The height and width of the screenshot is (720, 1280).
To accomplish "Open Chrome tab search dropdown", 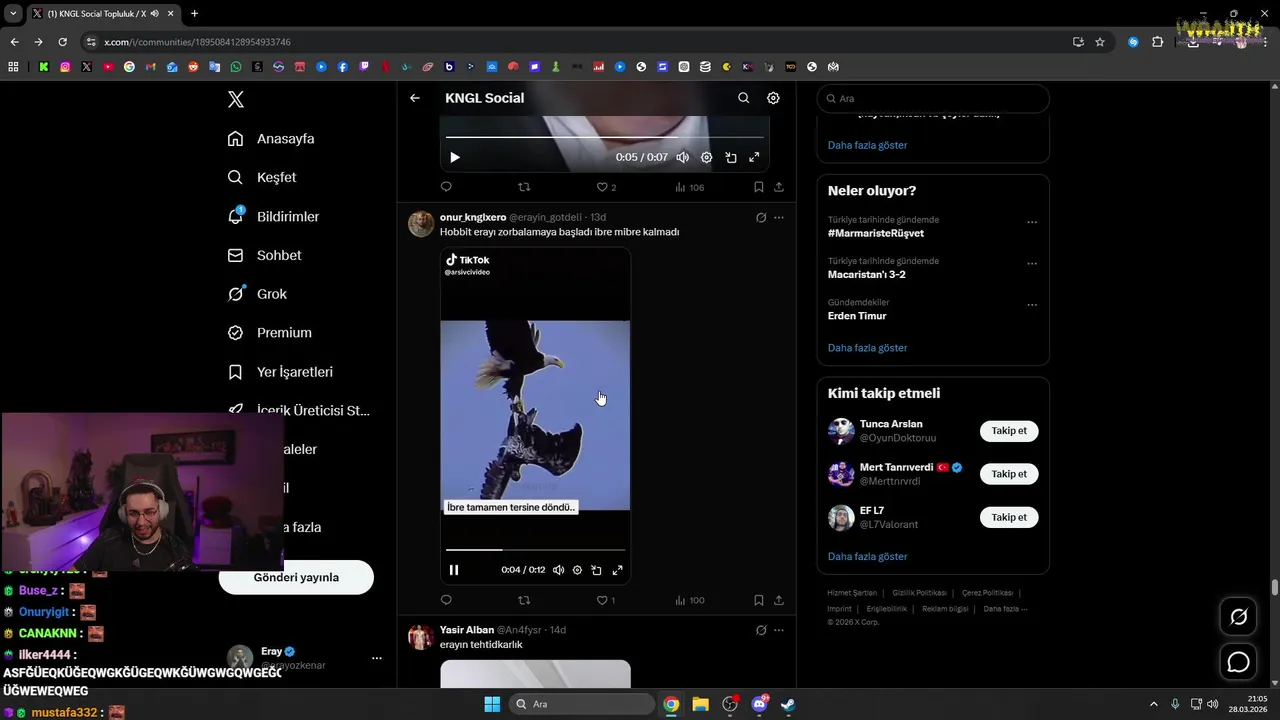I will coord(13,13).
